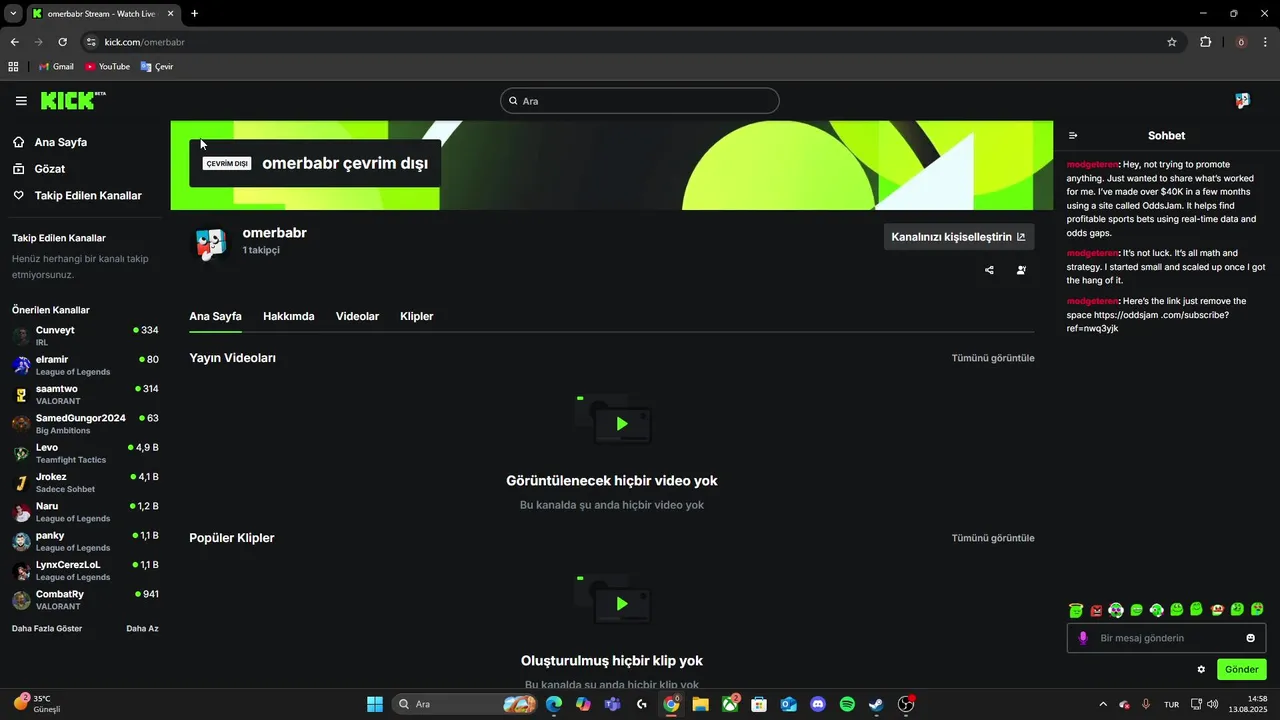
Task: Toggle system volume speaker icon
Action: 1213,704
